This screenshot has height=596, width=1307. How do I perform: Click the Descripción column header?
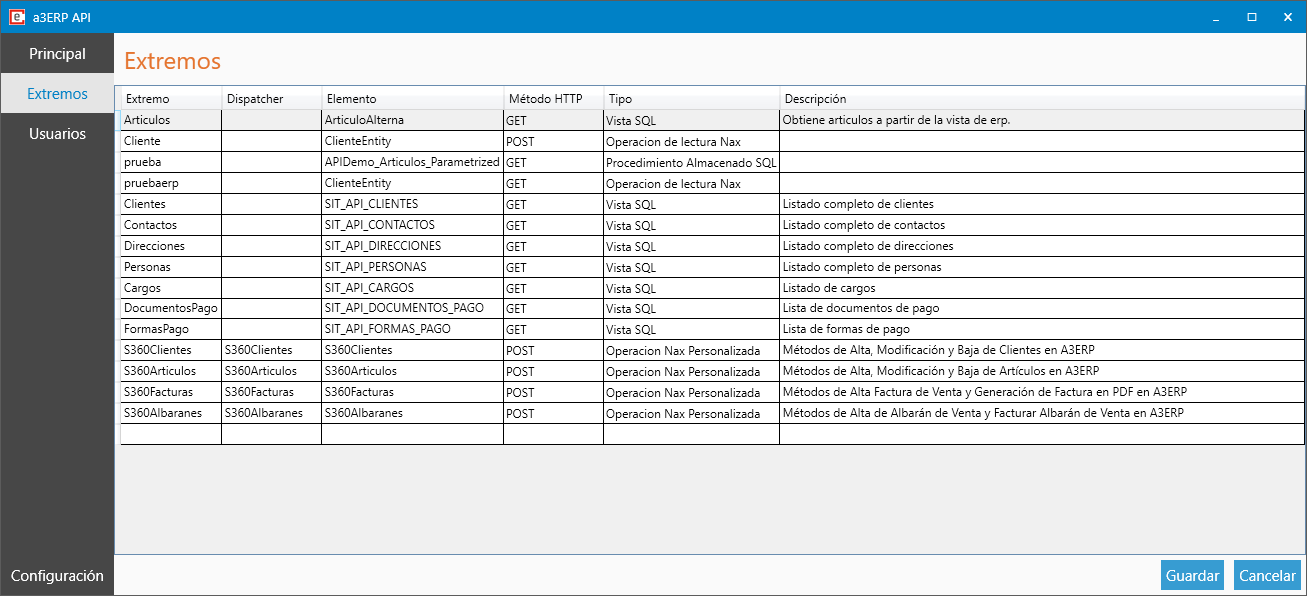pyautogui.click(x=1042, y=99)
